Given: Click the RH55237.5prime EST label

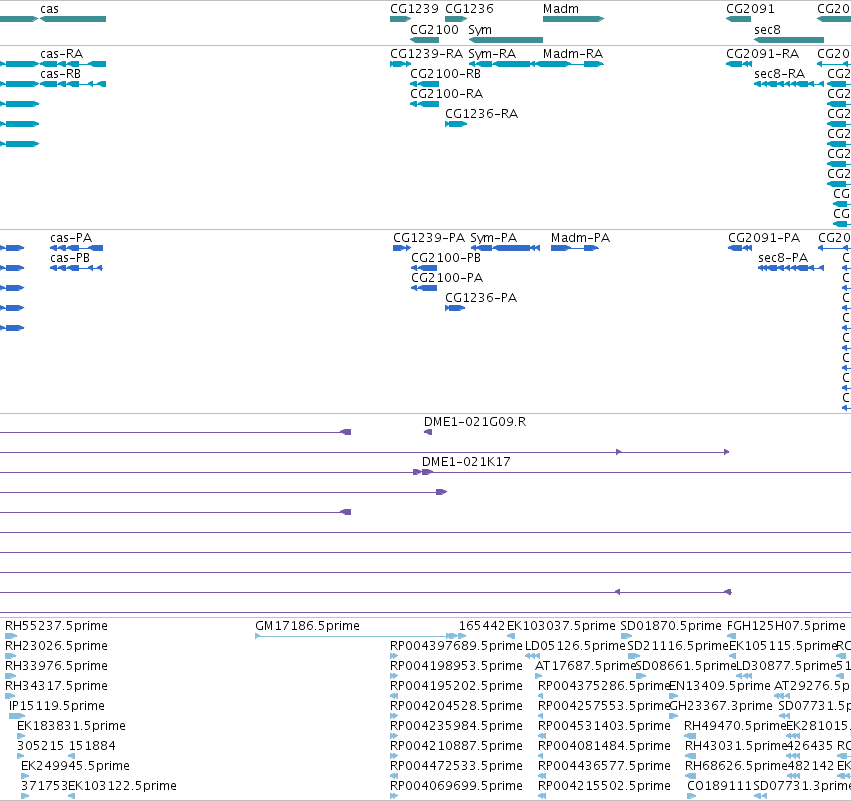Looking at the screenshot, I should point(56,626).
